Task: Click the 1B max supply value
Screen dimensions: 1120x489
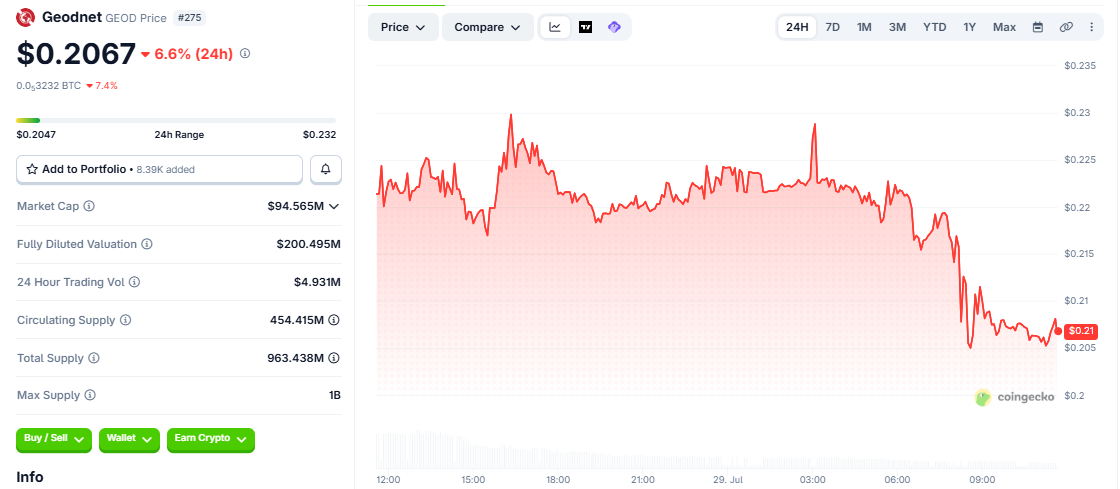Action: coord(334,395)
